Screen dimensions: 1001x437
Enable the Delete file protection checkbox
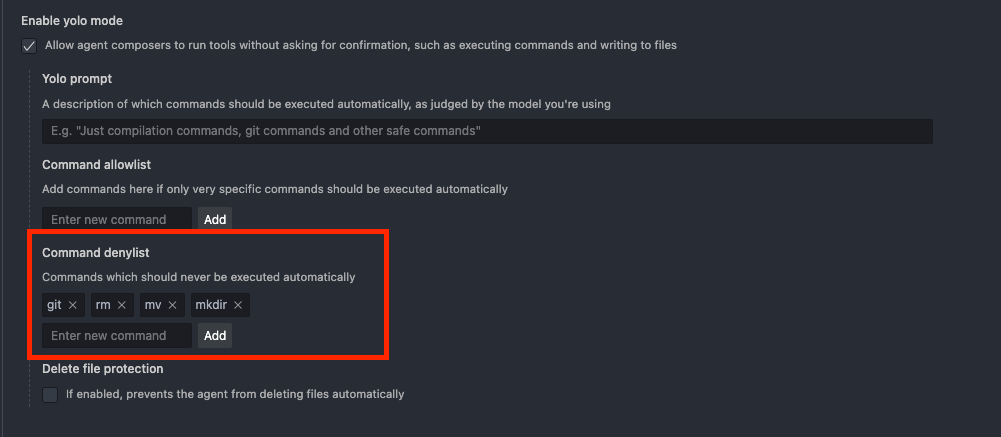[x=50, y=395]
